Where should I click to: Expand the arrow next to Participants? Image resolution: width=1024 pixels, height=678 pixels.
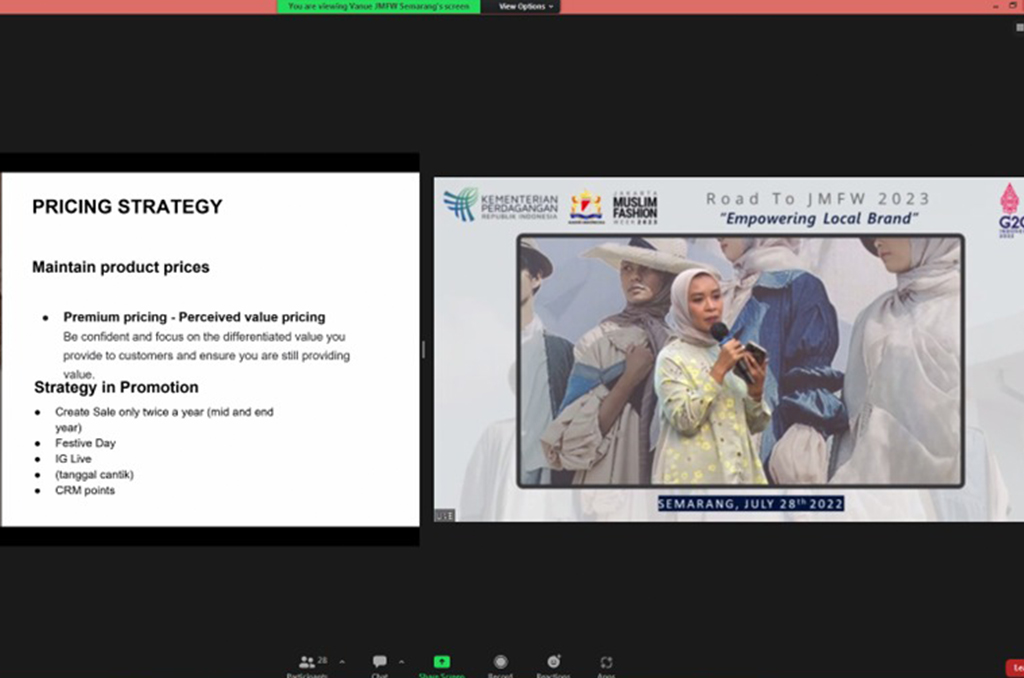[342, 662]
